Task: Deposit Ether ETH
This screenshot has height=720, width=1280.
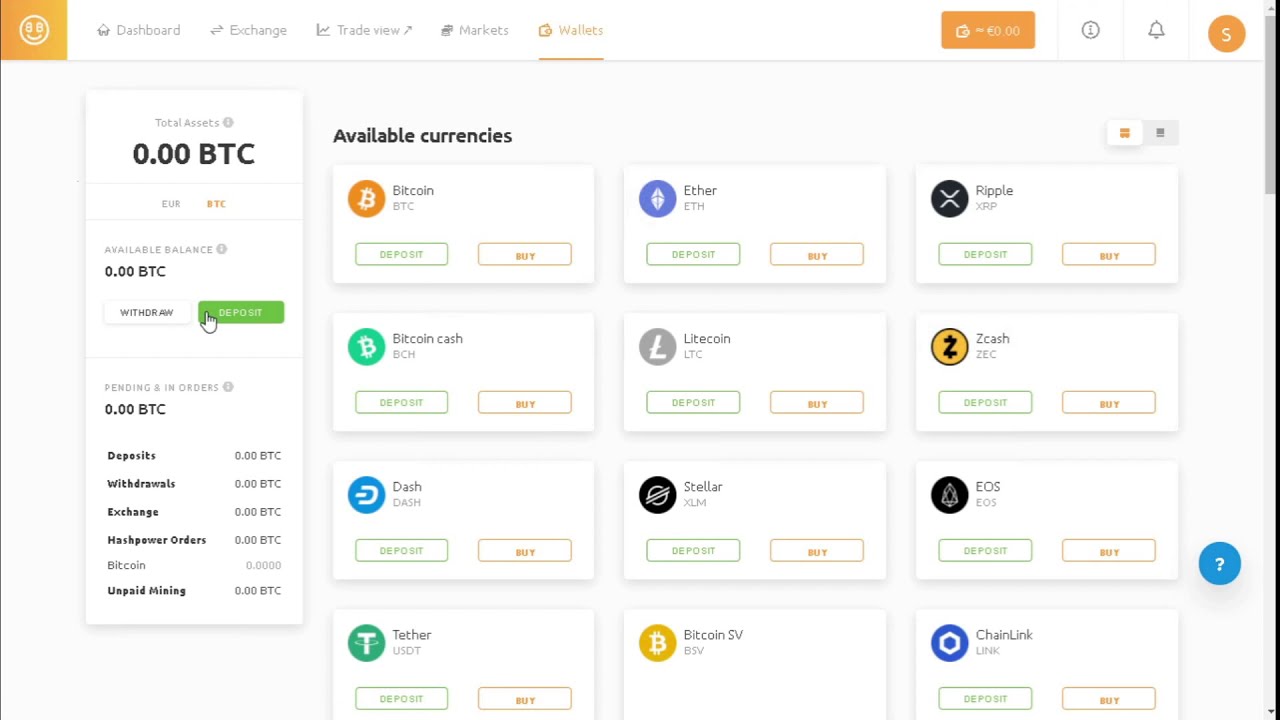Action: (693, 254)
